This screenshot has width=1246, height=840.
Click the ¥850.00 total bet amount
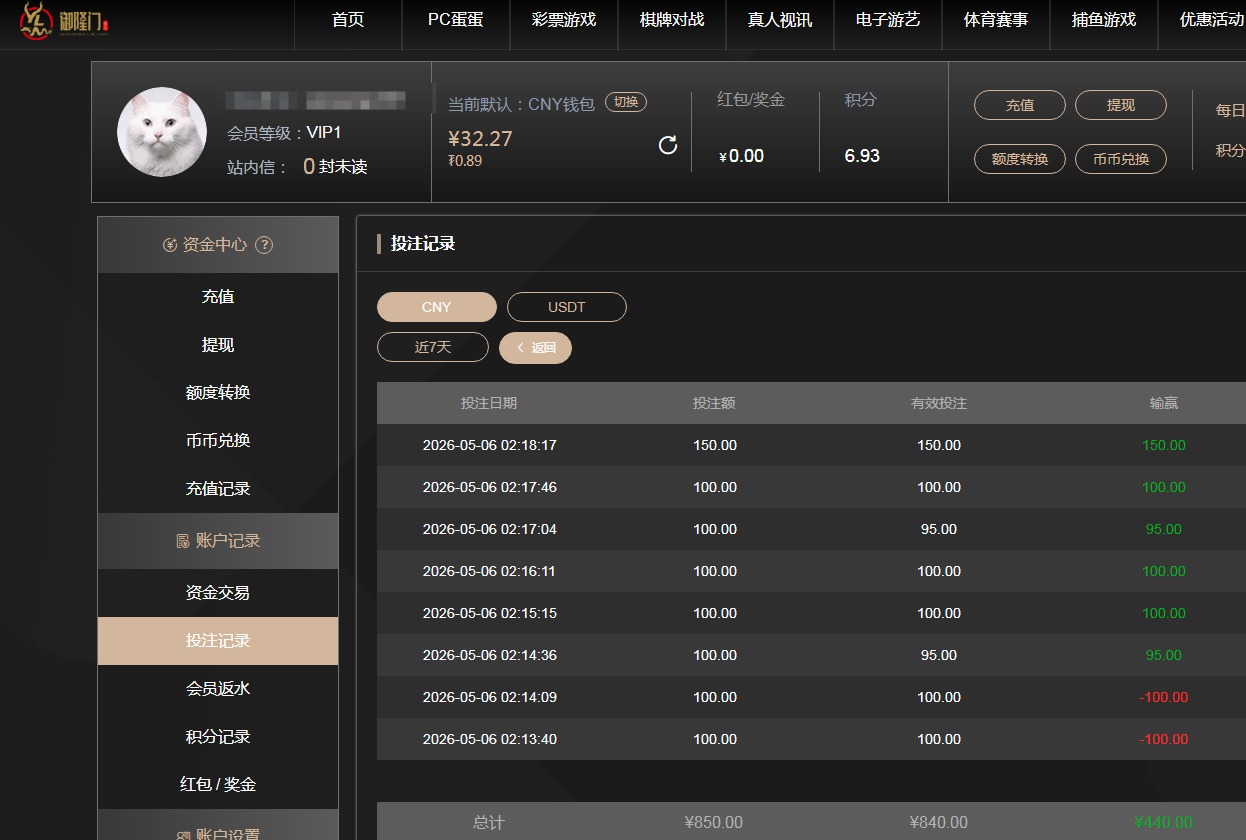point(714,822)
